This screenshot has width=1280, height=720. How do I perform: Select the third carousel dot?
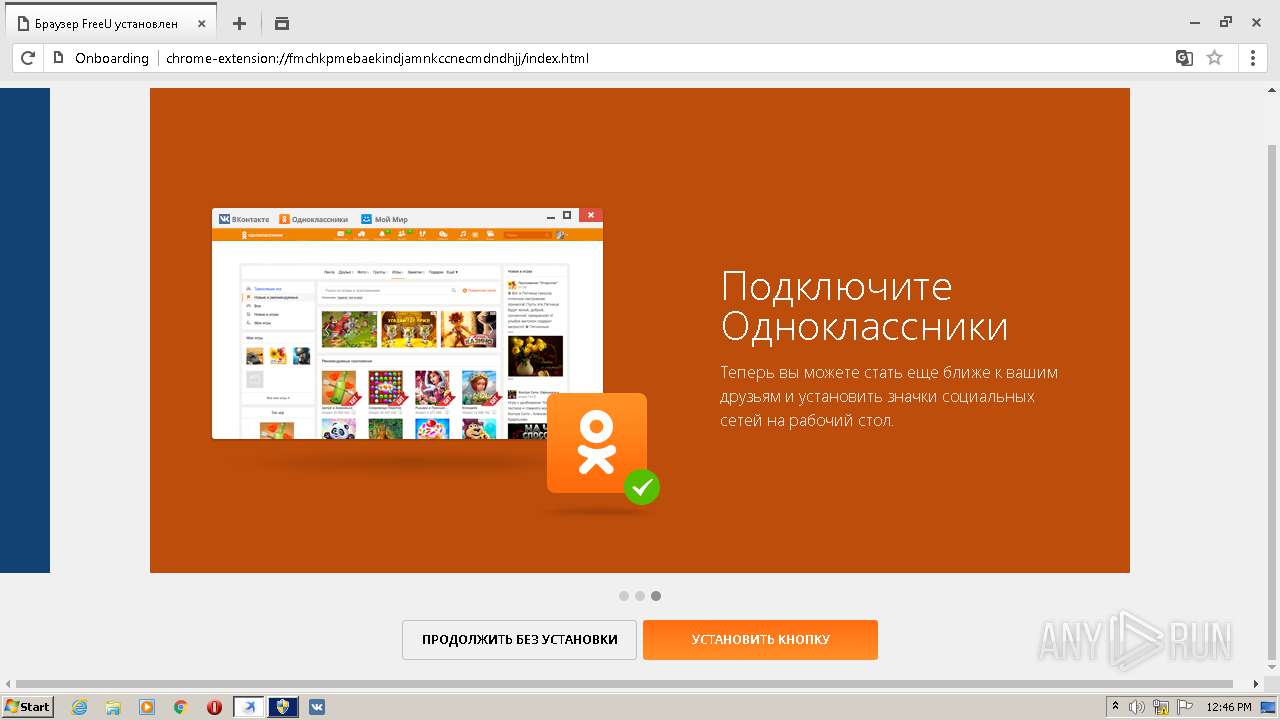point(656,596)
